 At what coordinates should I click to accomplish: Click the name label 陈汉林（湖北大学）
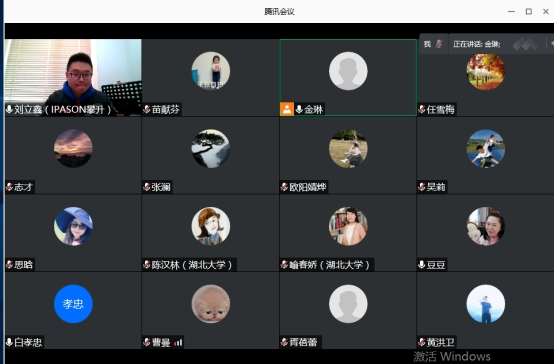[193, 265]
